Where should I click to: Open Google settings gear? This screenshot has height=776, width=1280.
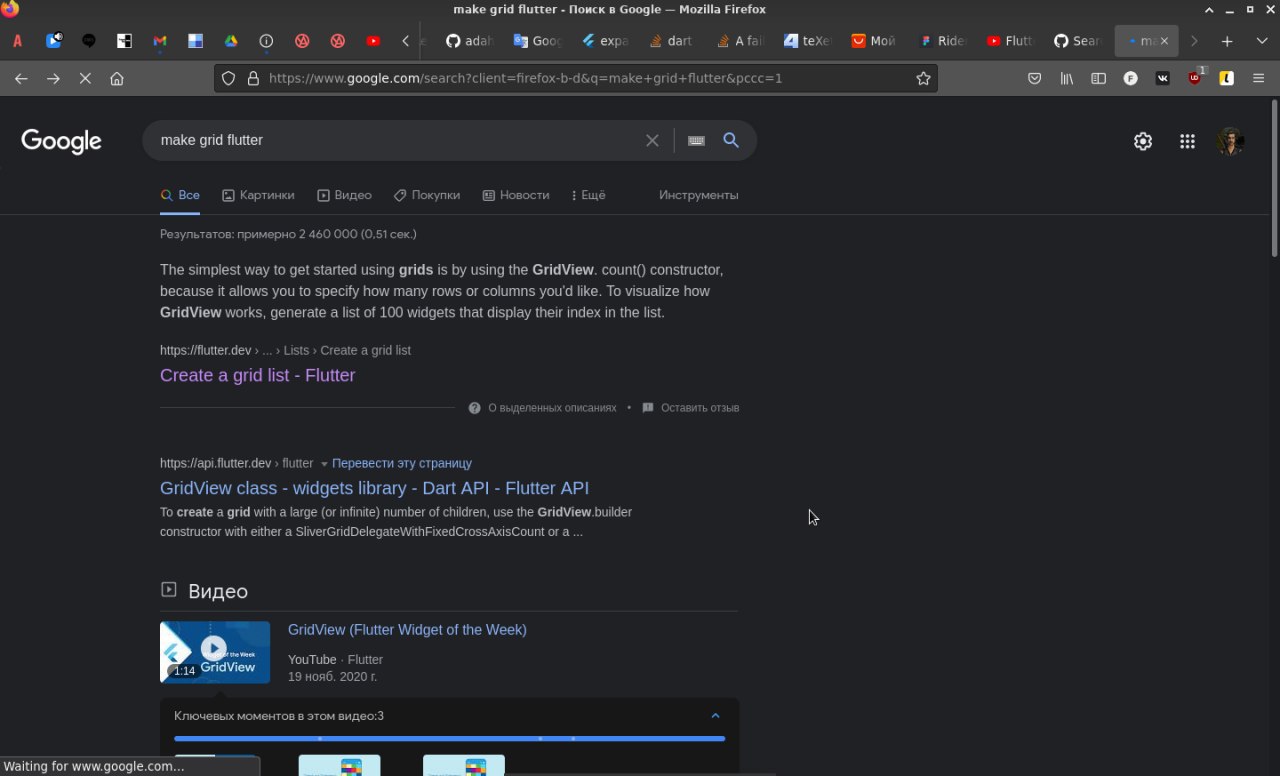(1143, 141)
